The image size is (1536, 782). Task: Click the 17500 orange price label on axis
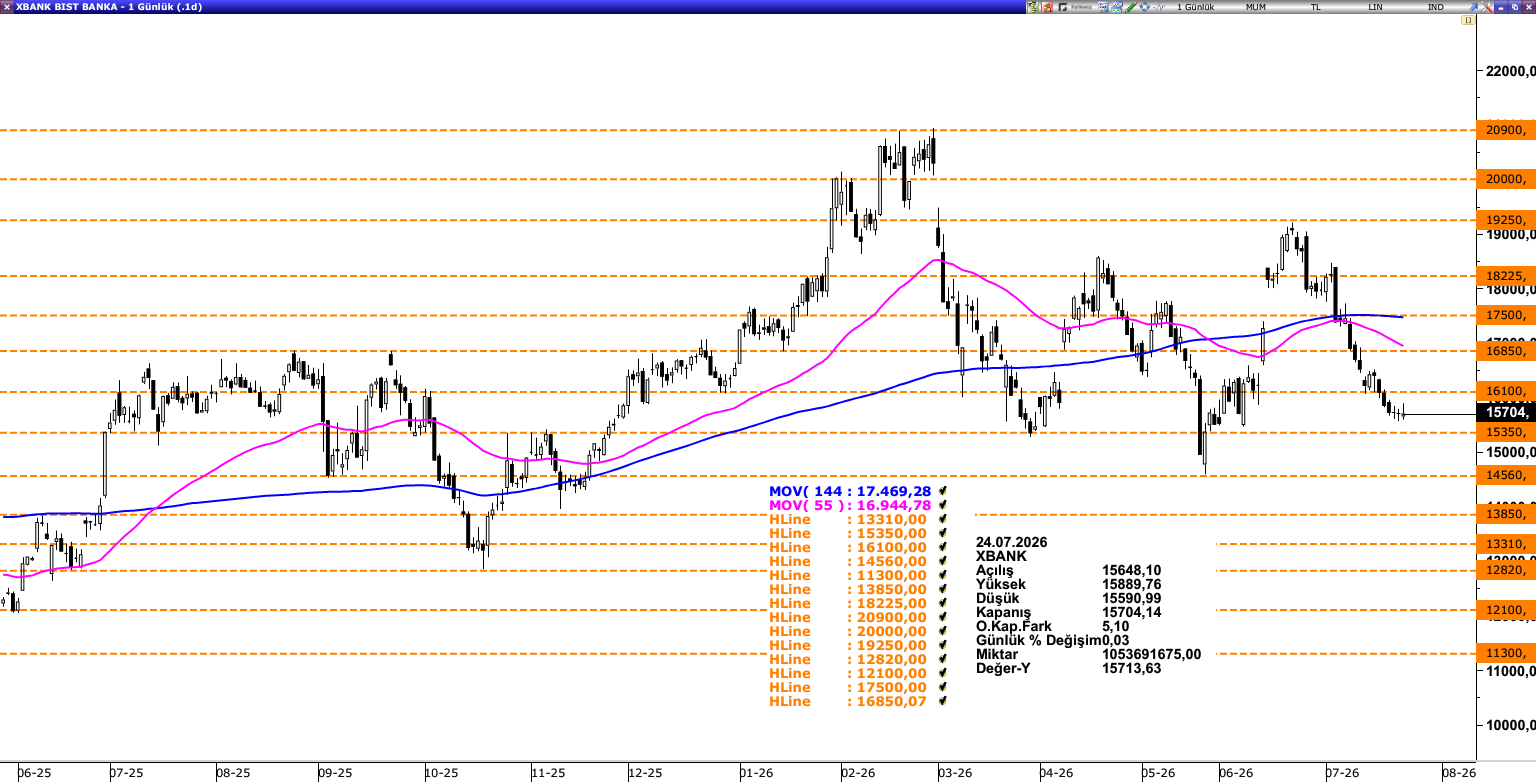click(1505, 315)
